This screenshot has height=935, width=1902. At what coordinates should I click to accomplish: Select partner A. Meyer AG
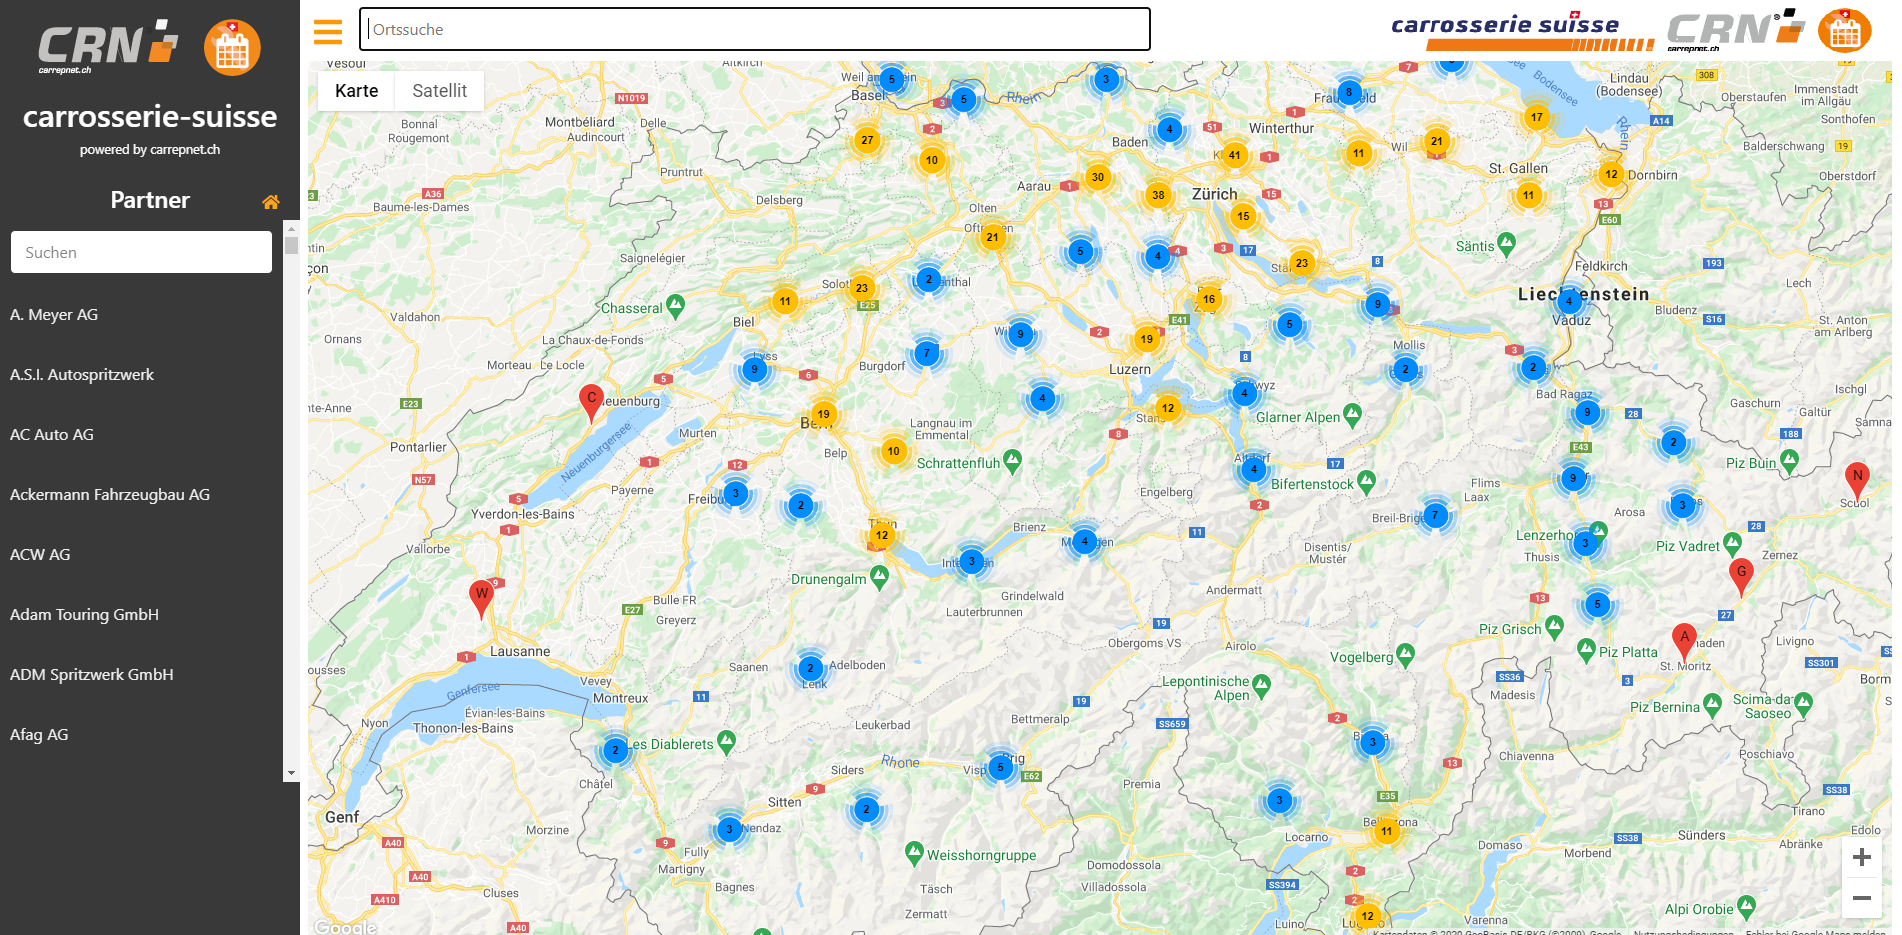coord(54,315)
